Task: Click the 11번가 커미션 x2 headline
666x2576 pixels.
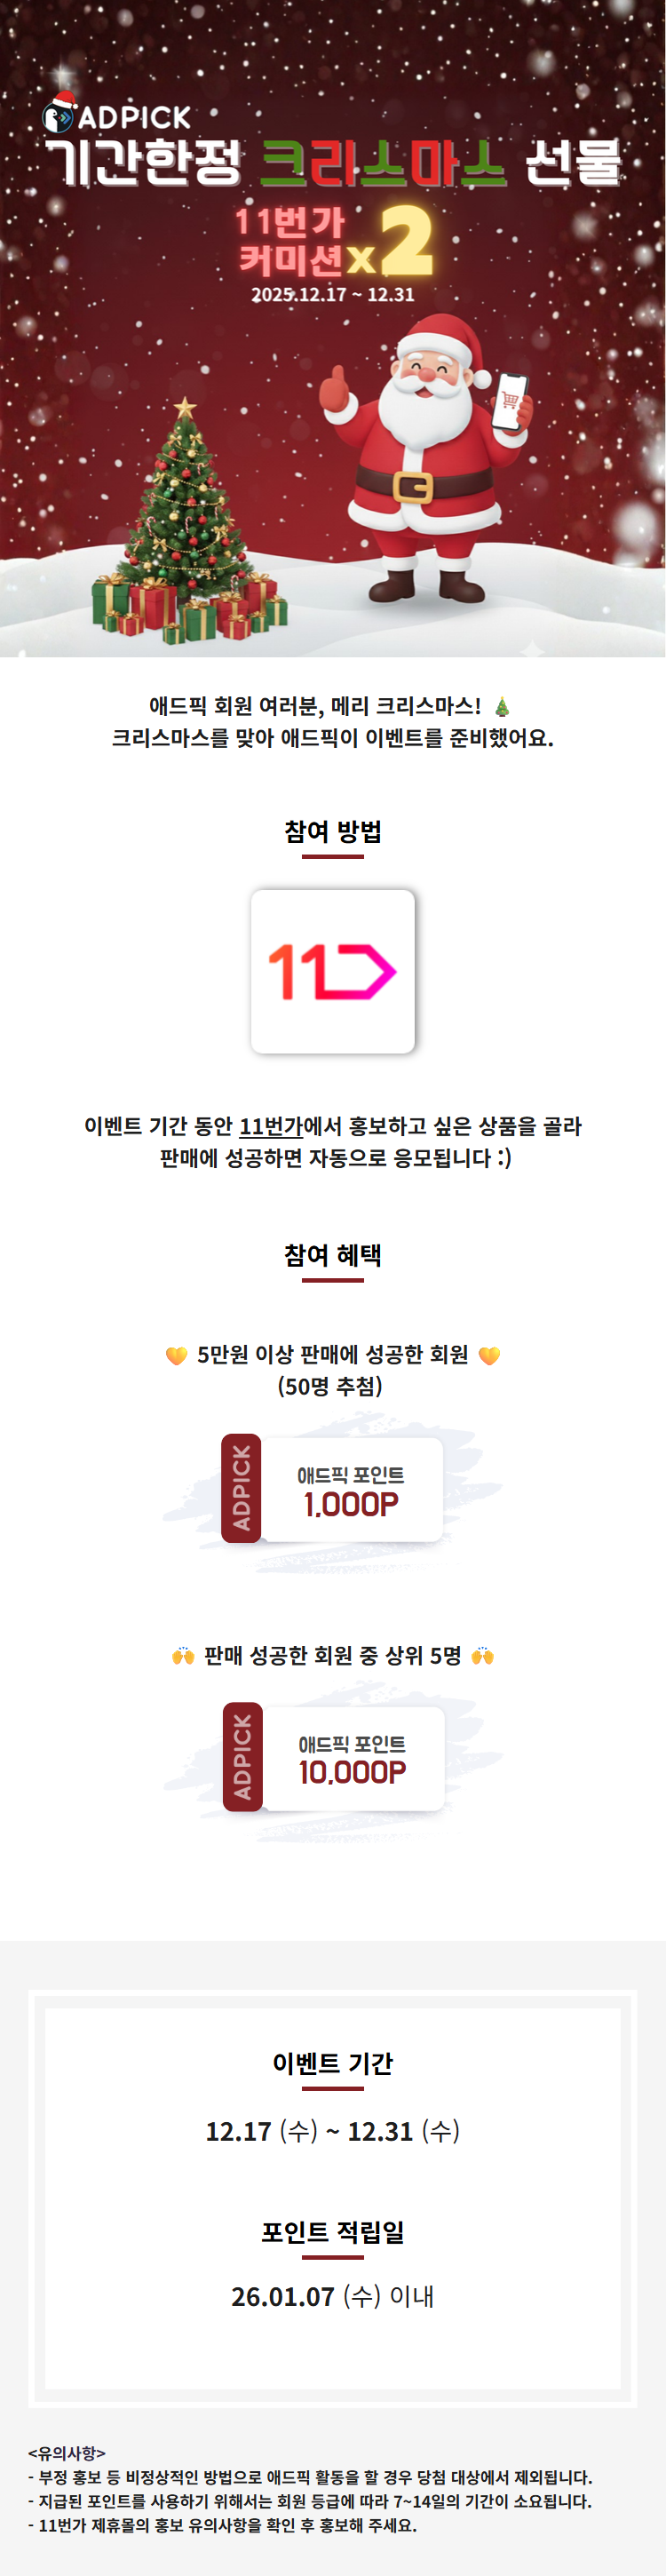Action: coord(334,241)
